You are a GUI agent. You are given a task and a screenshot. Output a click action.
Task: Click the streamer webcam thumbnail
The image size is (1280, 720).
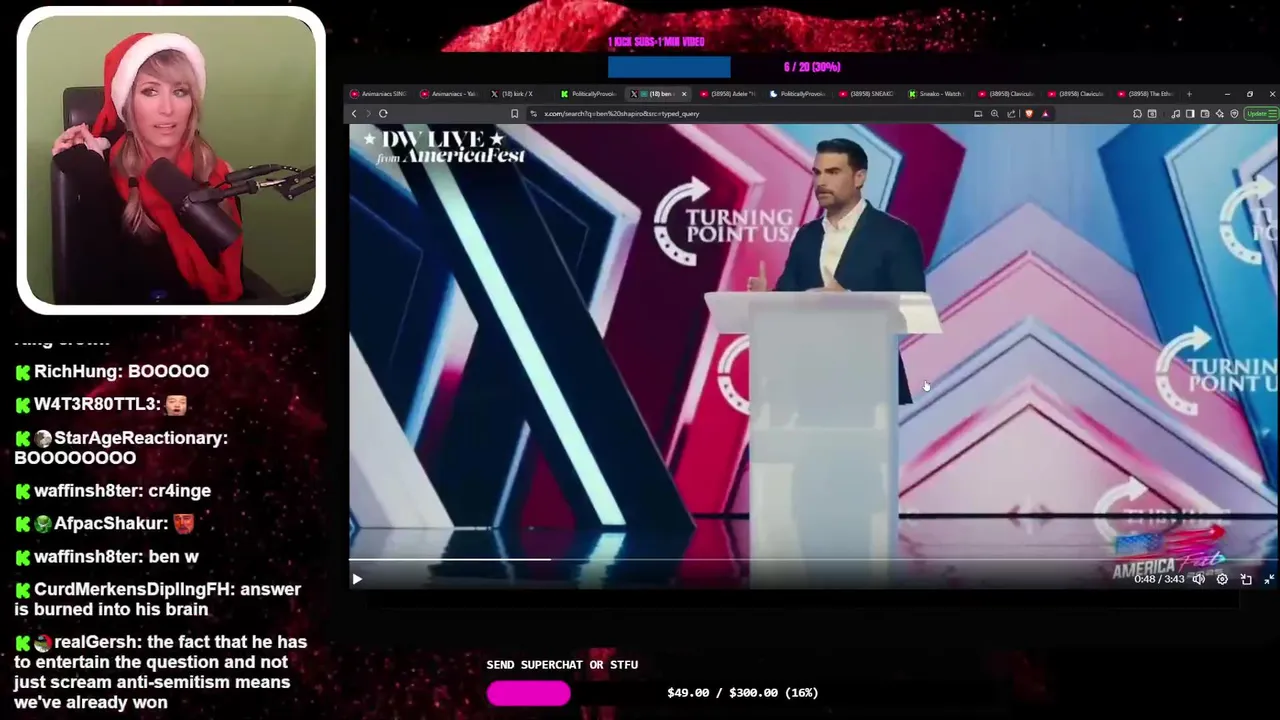pyautogui.click(x=171, y=160)
